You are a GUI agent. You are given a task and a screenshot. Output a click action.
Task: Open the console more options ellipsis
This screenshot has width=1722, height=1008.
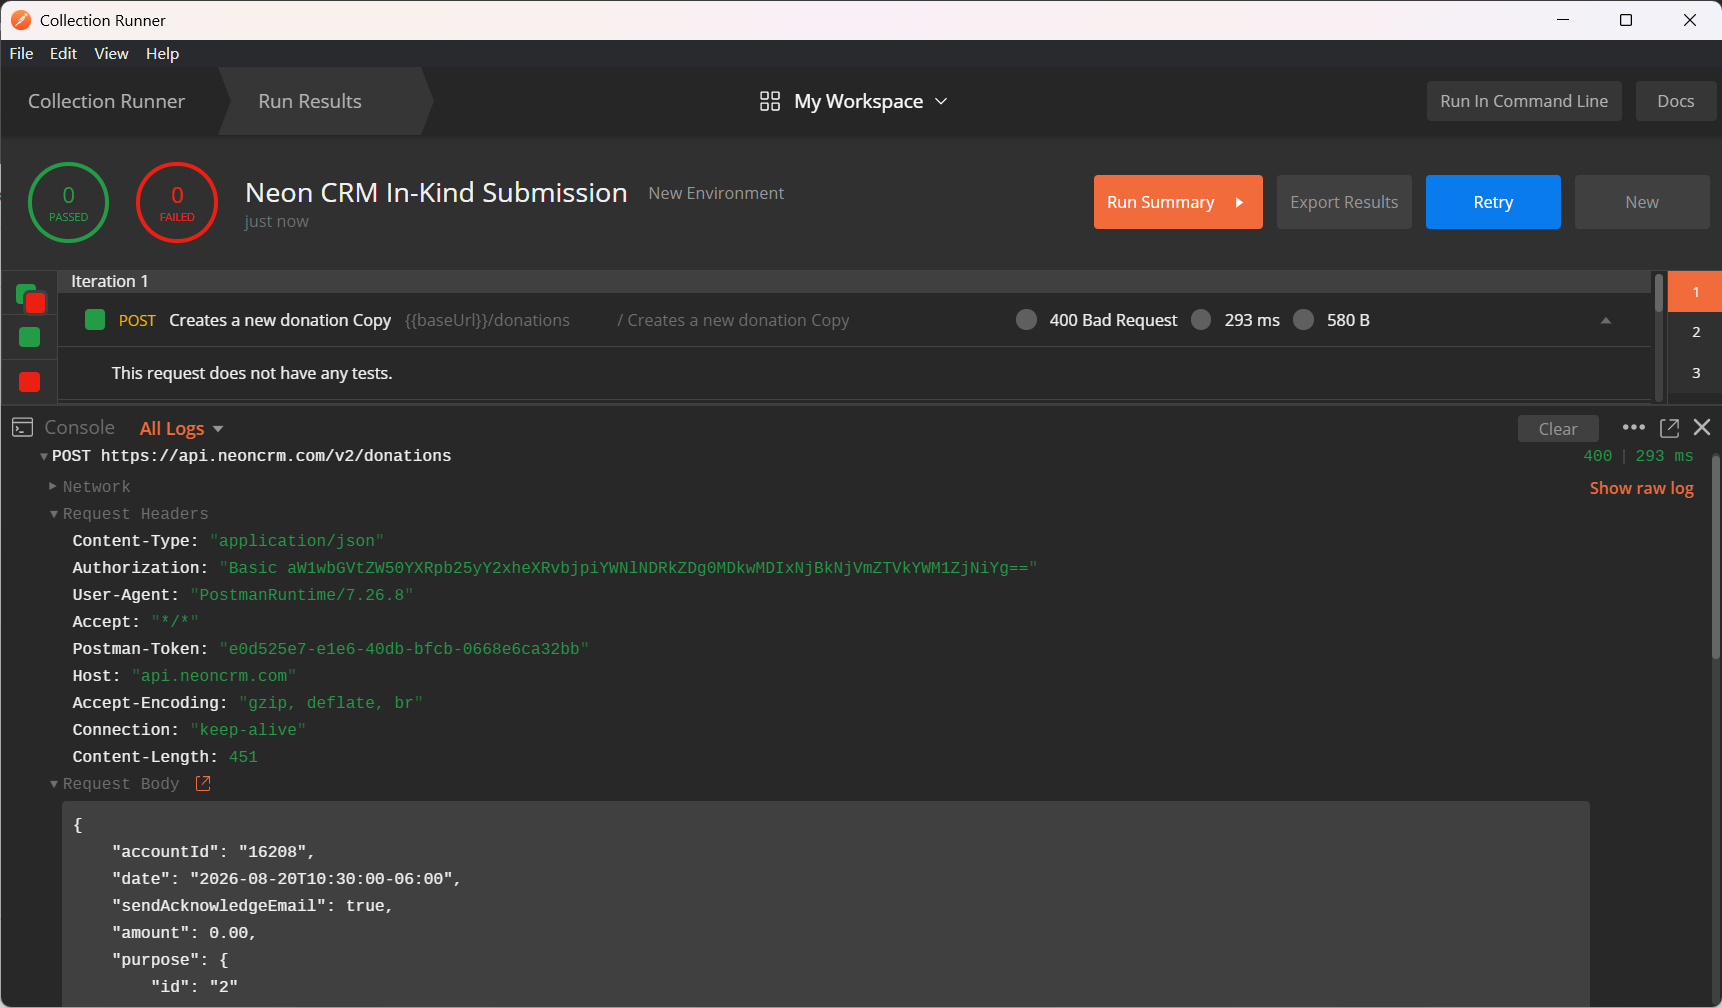tap(1634, 427)
